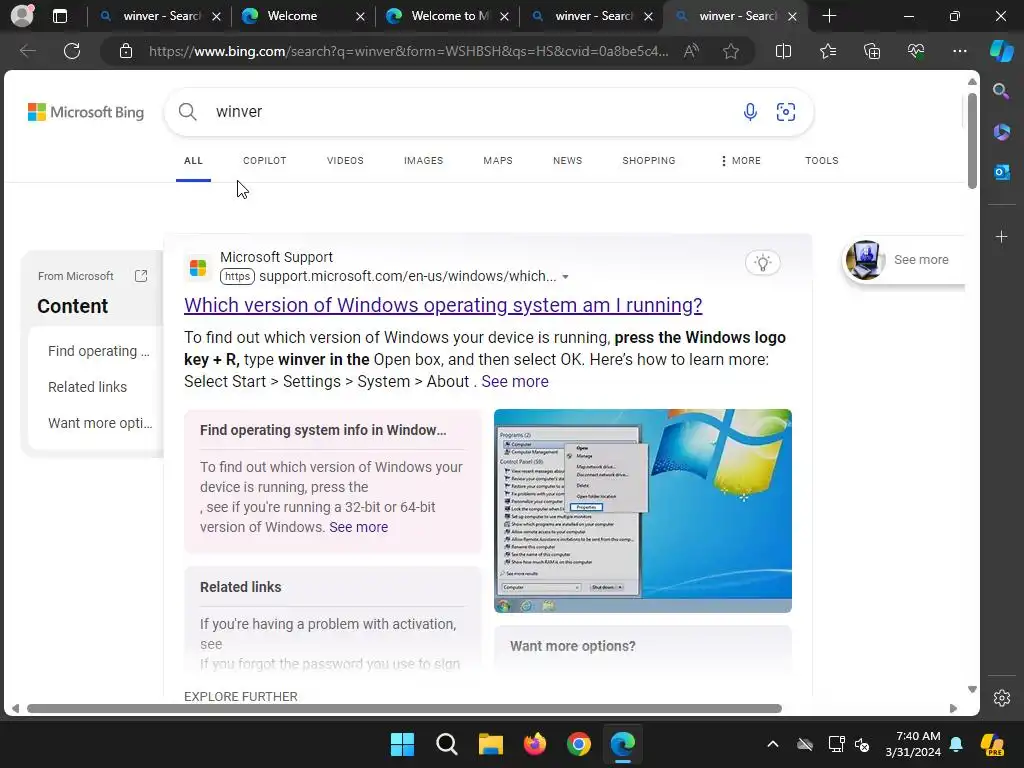Reload the page with refresh icon
Image resolution: width=1024 pixels, height=768 pixels.
click(72, 51)
